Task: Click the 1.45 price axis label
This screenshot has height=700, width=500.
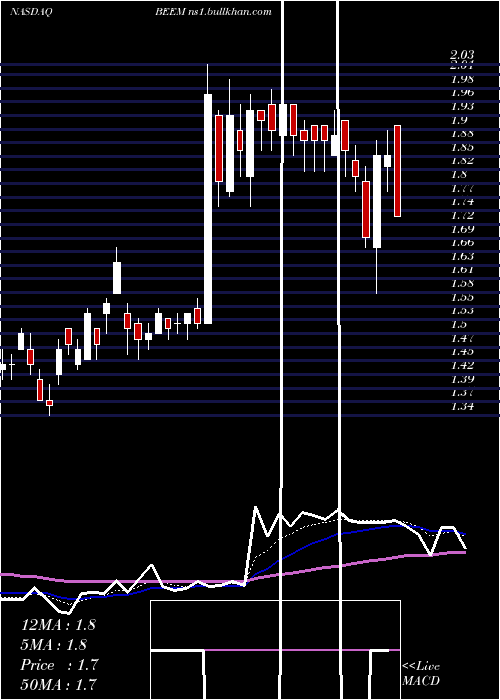Action: point(462,352)
